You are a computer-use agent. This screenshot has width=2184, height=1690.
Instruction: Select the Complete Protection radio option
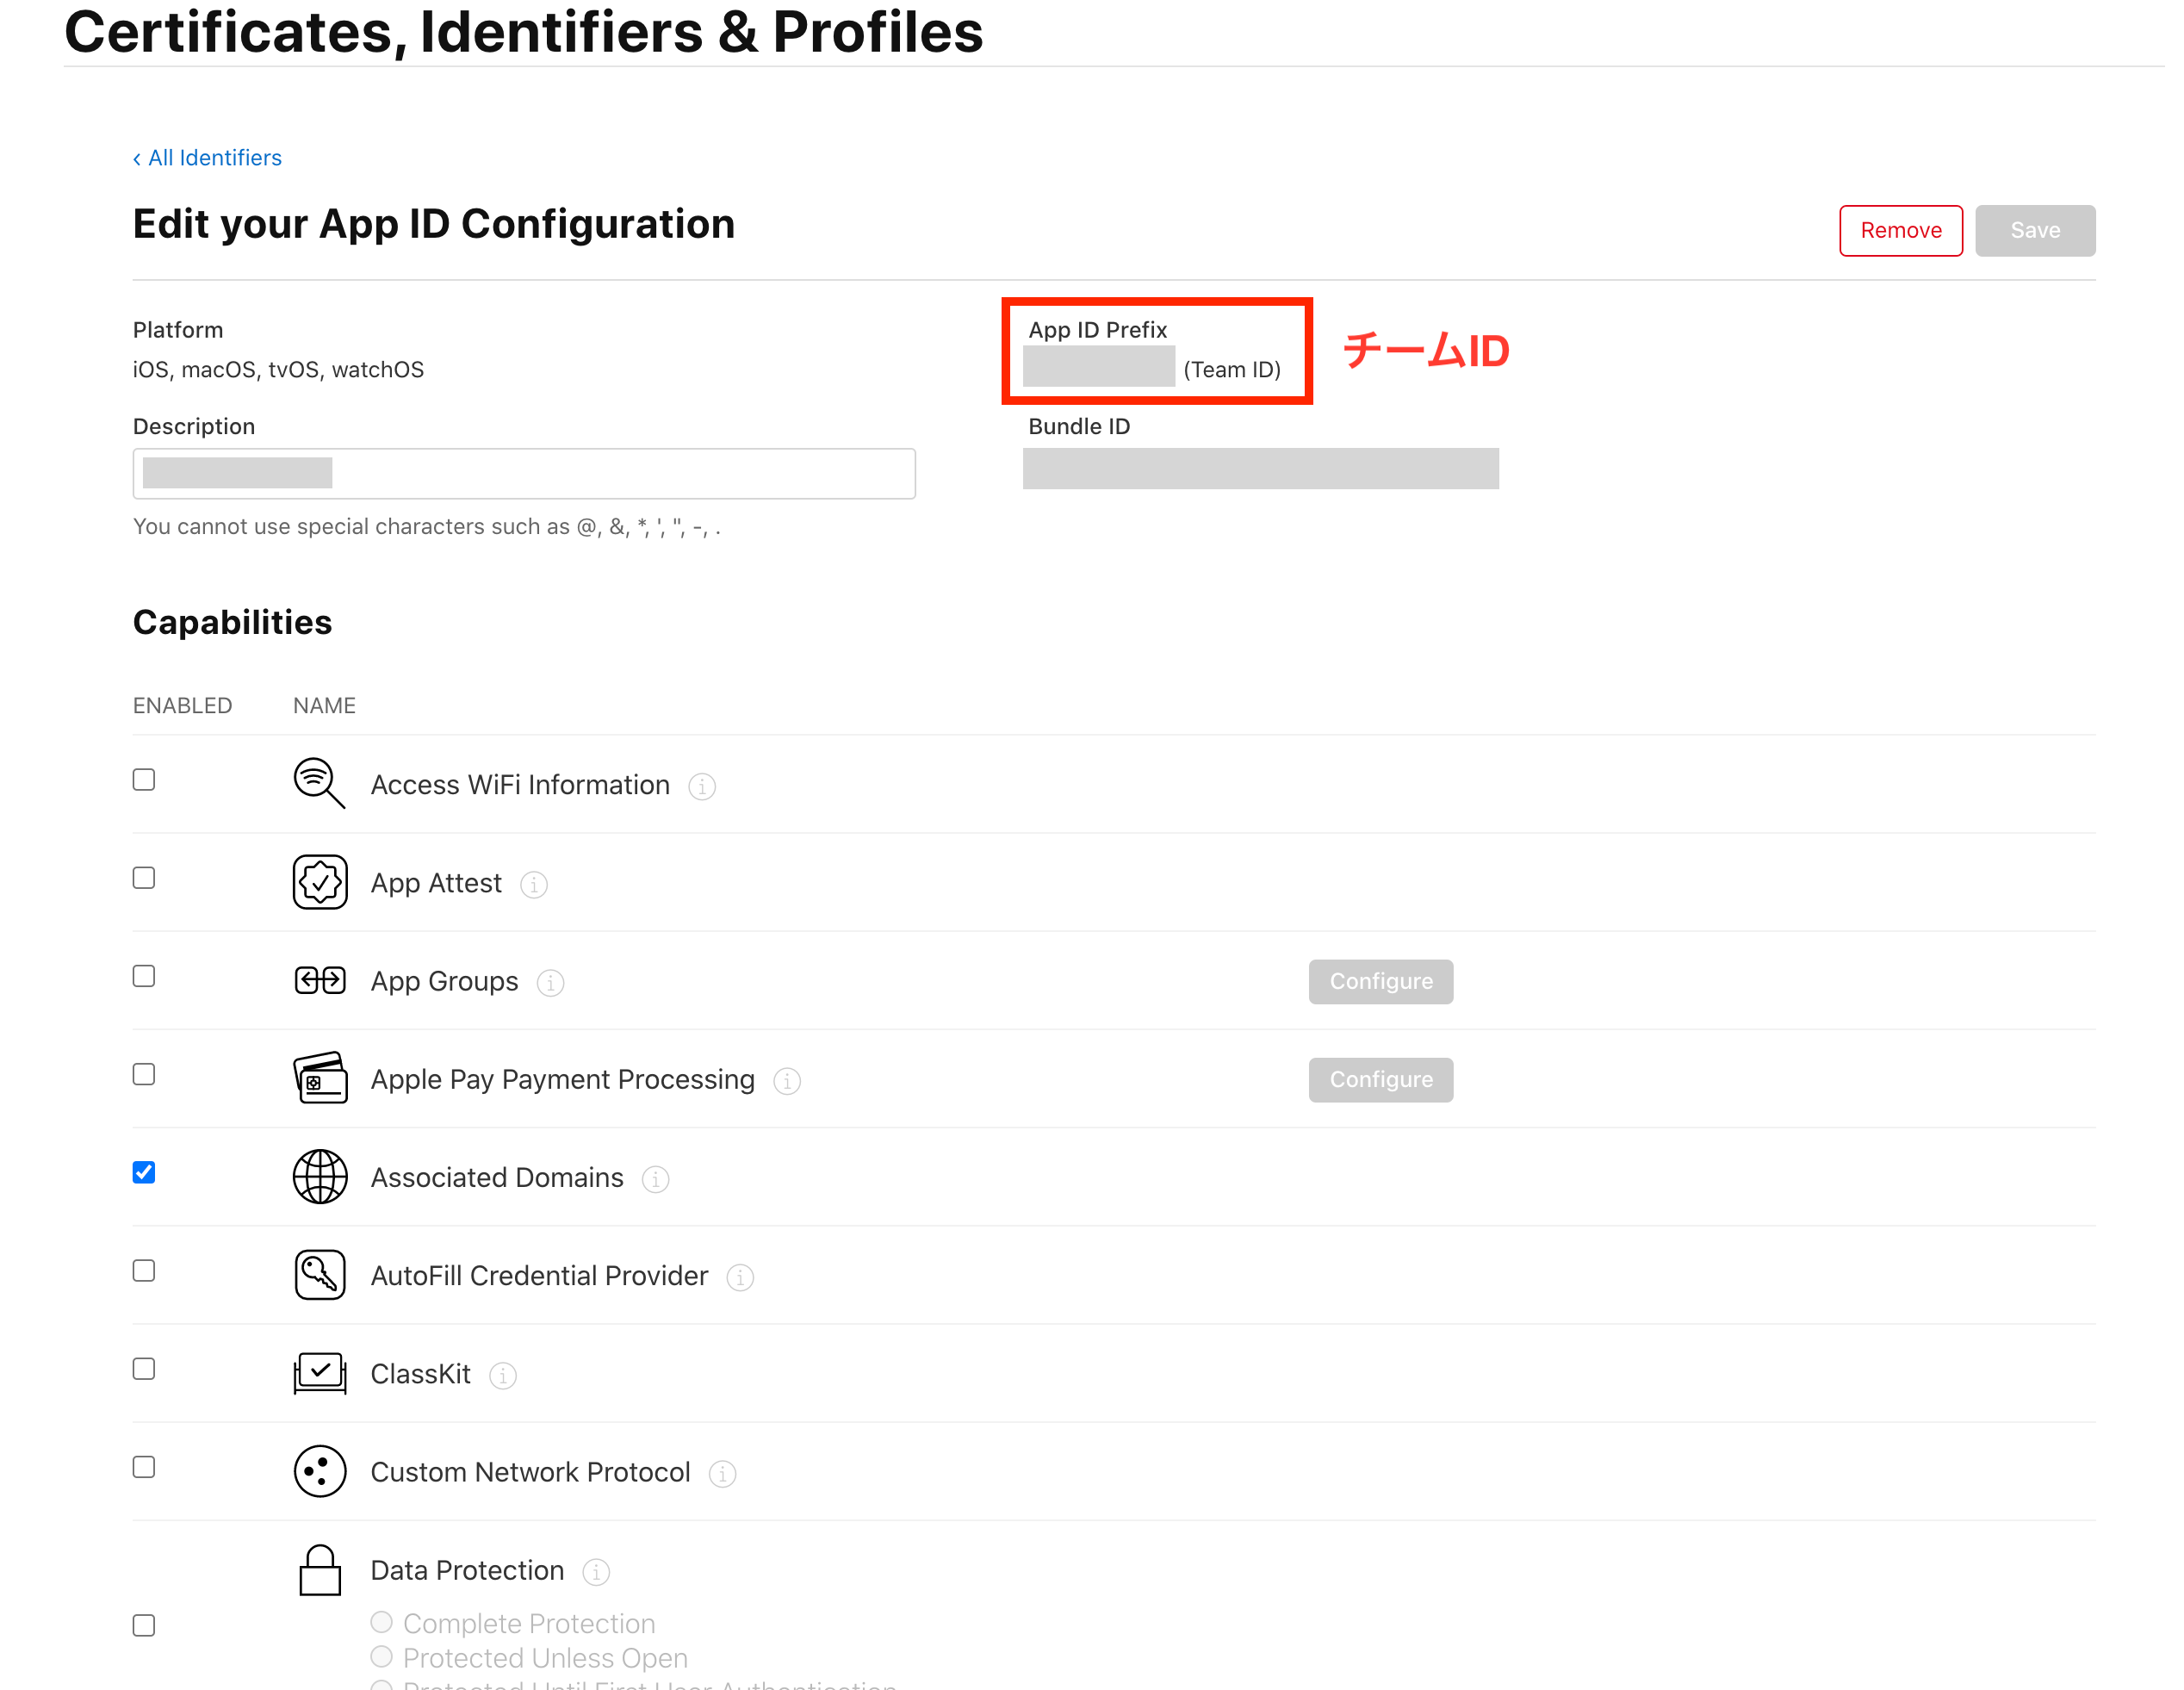(x=381, y=1621)
